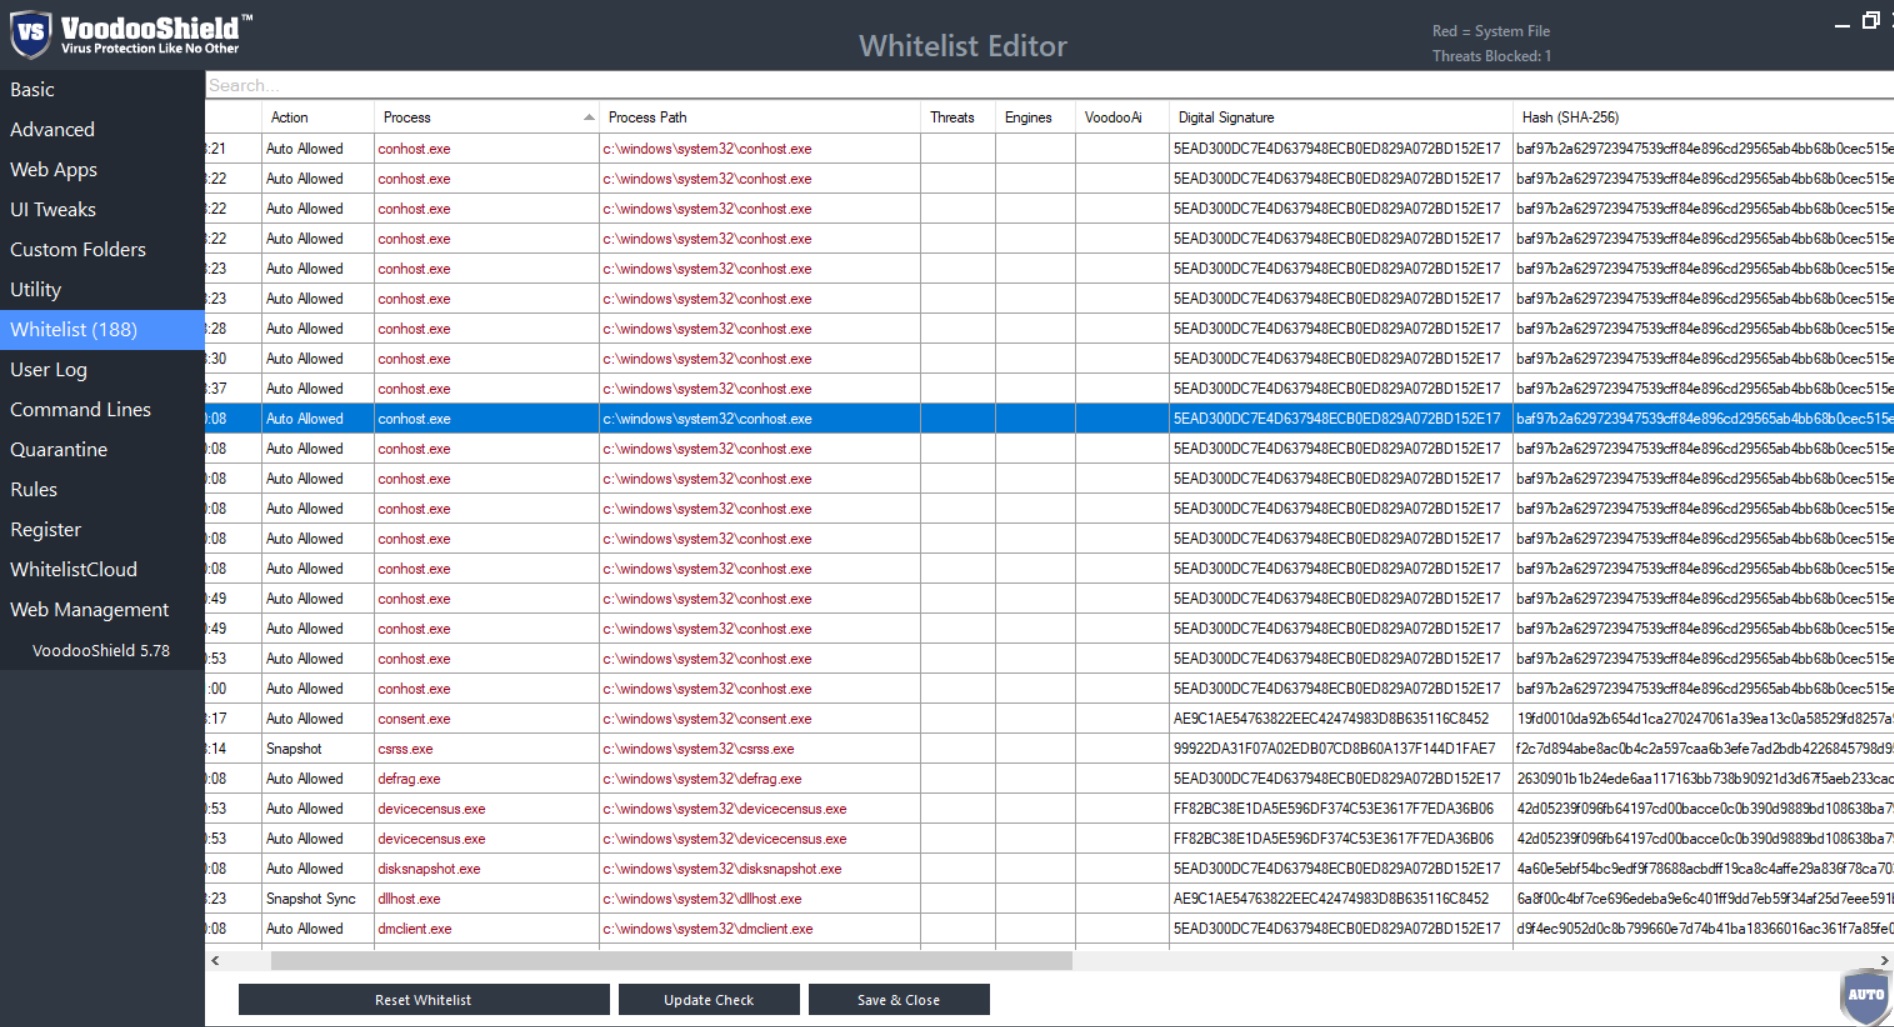Click the Snapshot action in csrss.exe row

pos(318,749)
